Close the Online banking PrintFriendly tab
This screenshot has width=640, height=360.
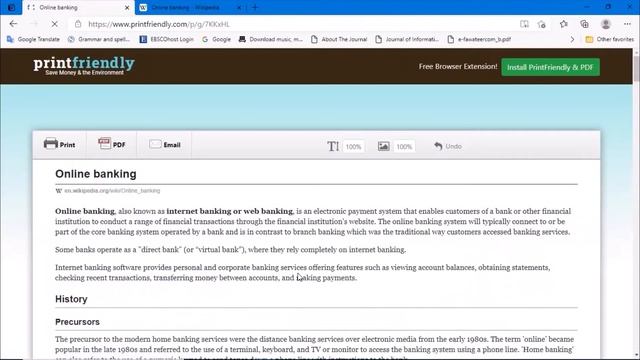pyautogui.click(x=127, y=7)
